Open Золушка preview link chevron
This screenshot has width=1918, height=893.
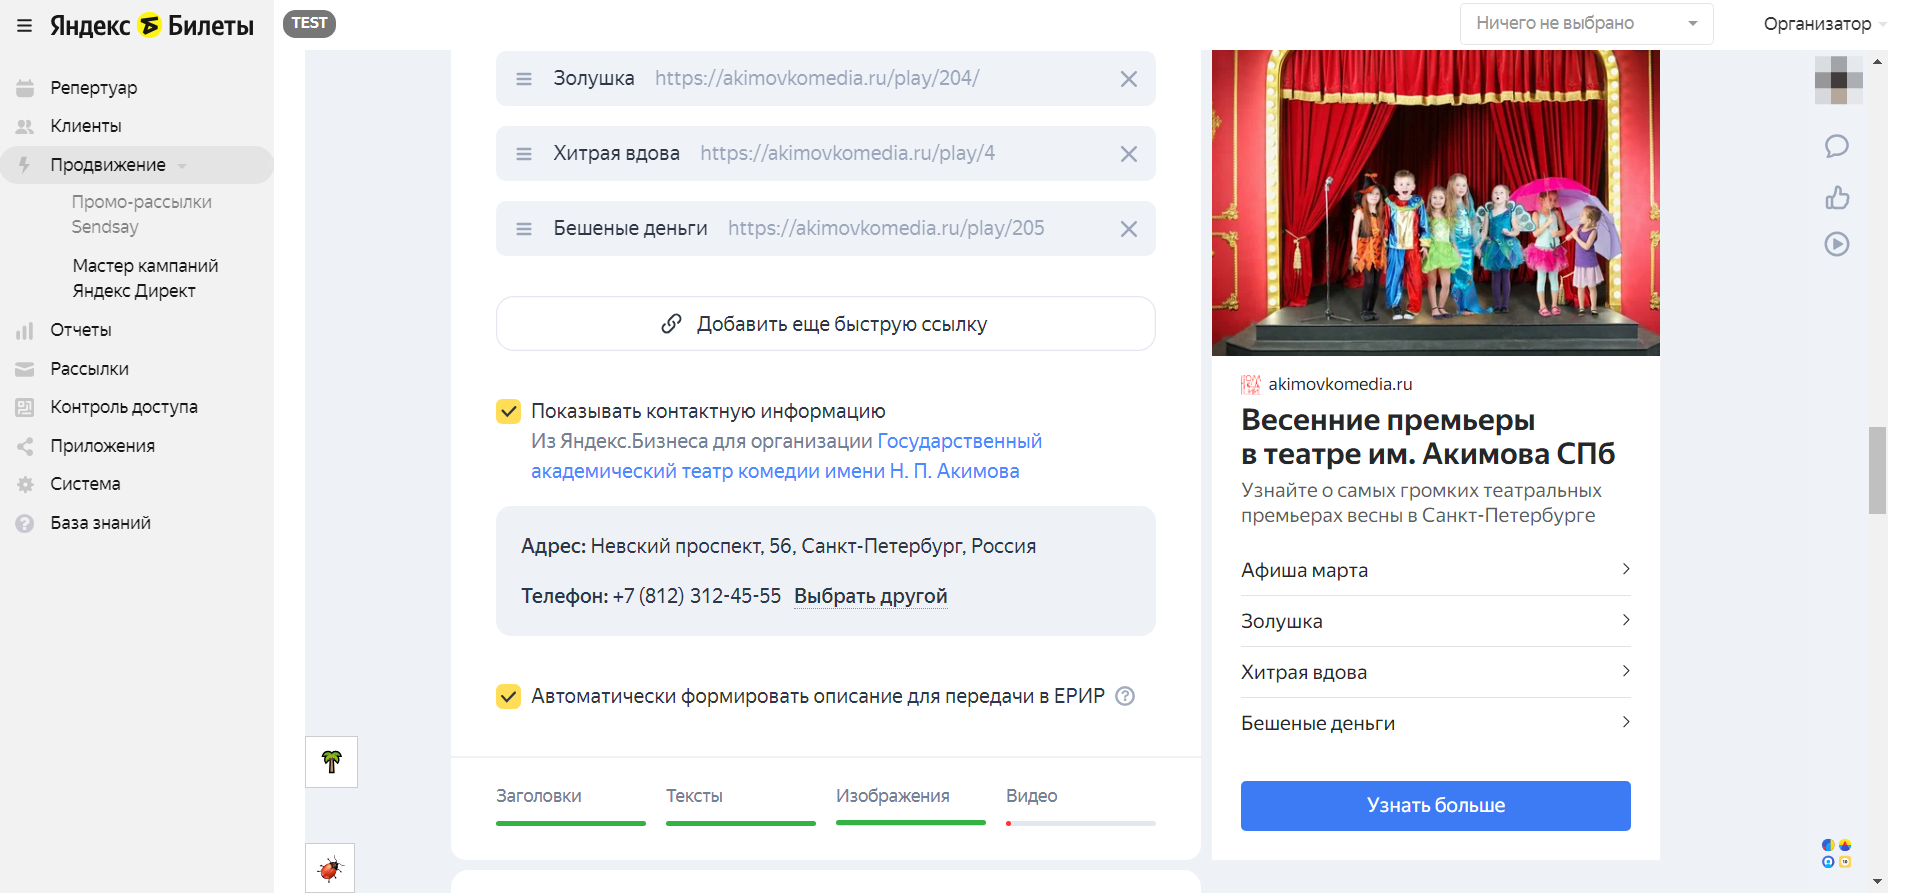click(1626, 620)
